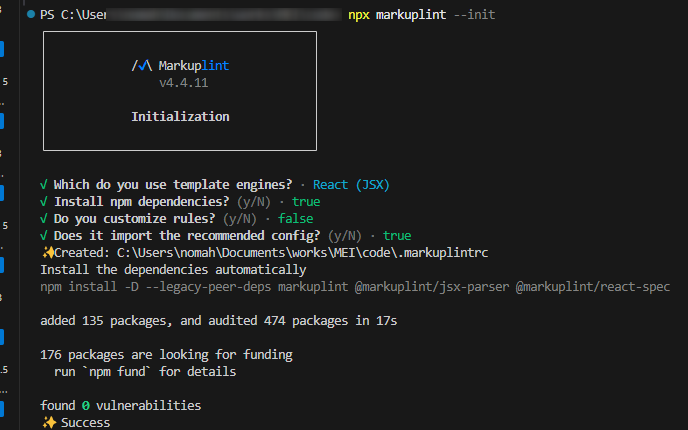Screen dimensions: 688x430
Task: Click the blue command decoration dot beside PS prompt
Action: pyautogui.click(x=31, y=14)
